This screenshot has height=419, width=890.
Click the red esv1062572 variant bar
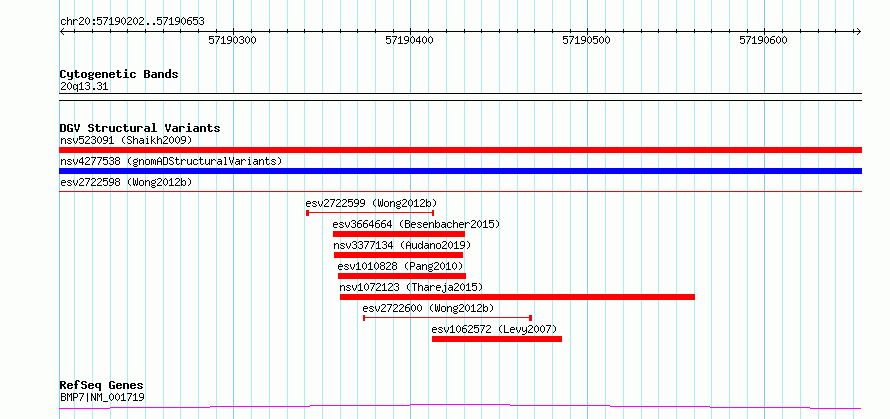coord(497,339)
